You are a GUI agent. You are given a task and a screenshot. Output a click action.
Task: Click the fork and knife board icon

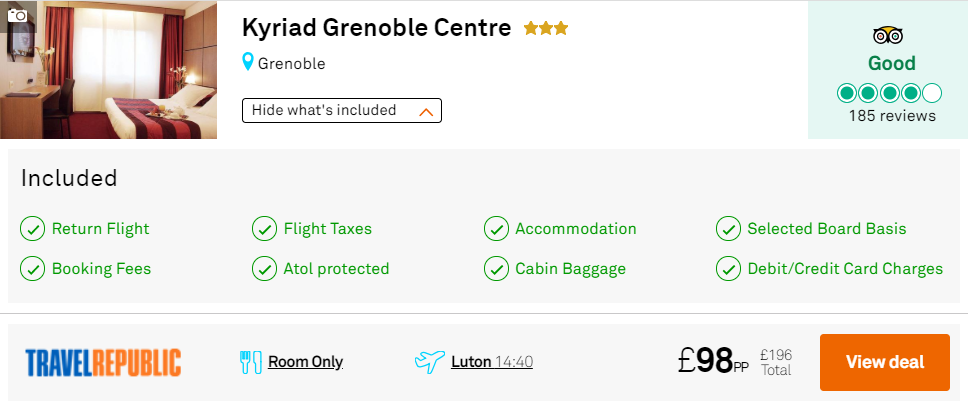(x=251, y=362)
